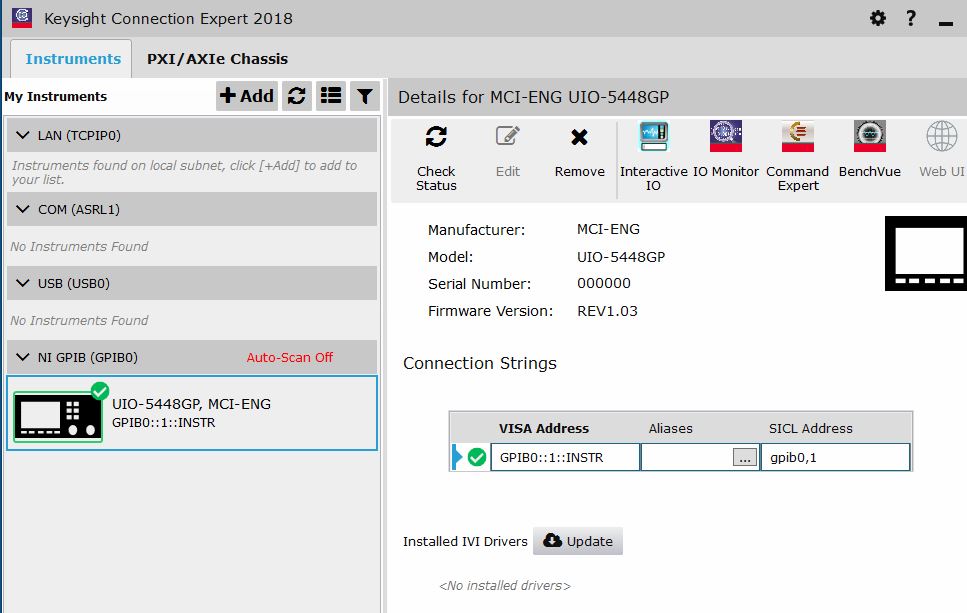Click the SICL Address gpib0,1 field
This screenshot has width=967, height=613.
pyautogui.click(x=835, y=457)
